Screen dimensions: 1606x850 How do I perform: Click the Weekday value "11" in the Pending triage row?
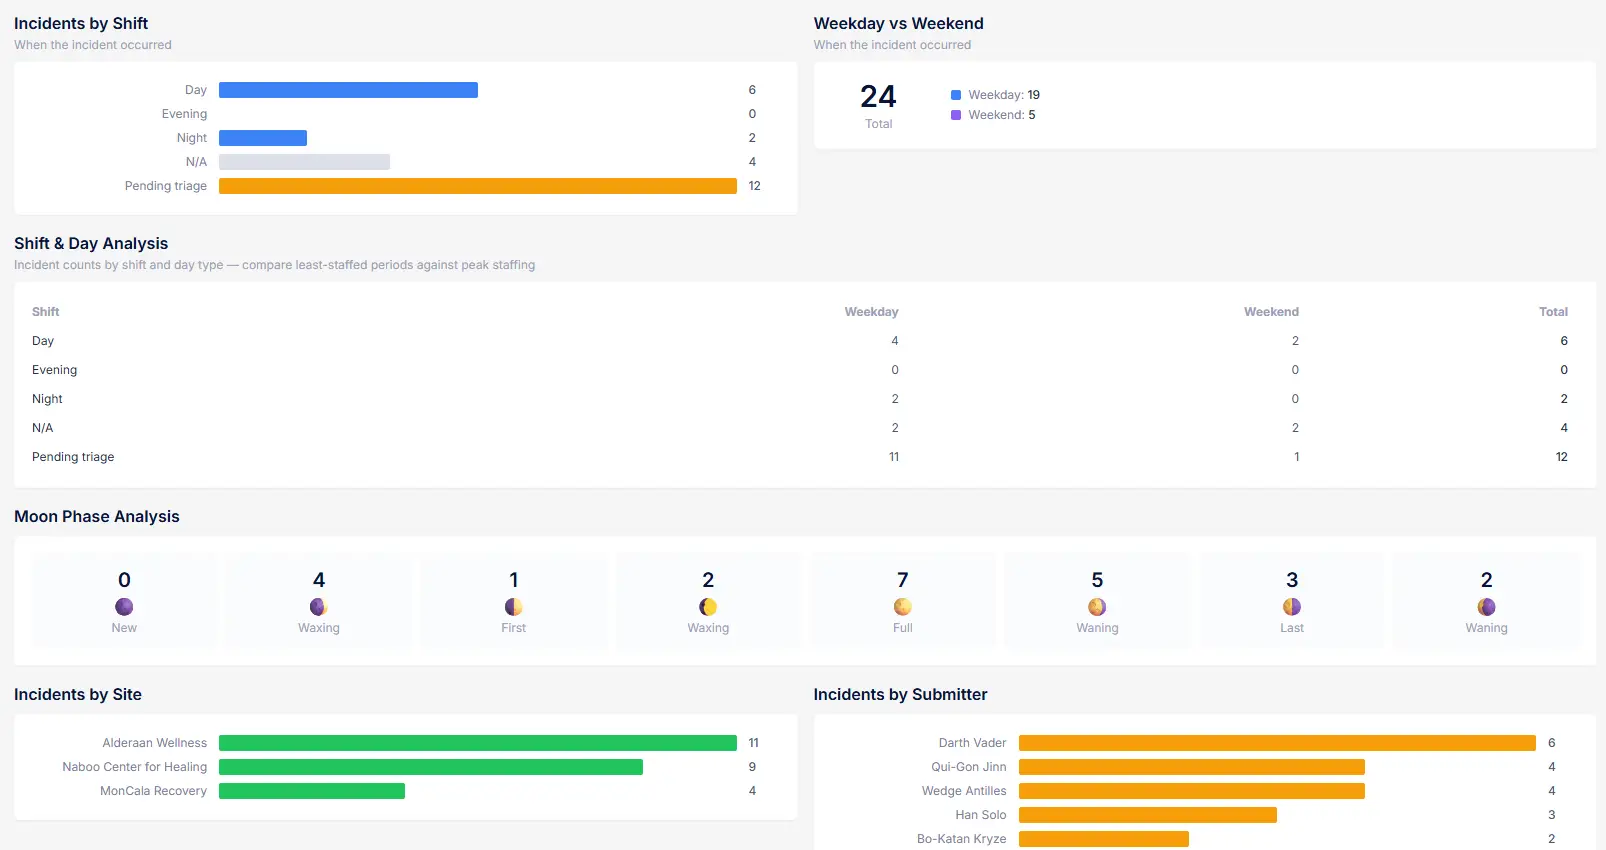[x=894, y=457]
